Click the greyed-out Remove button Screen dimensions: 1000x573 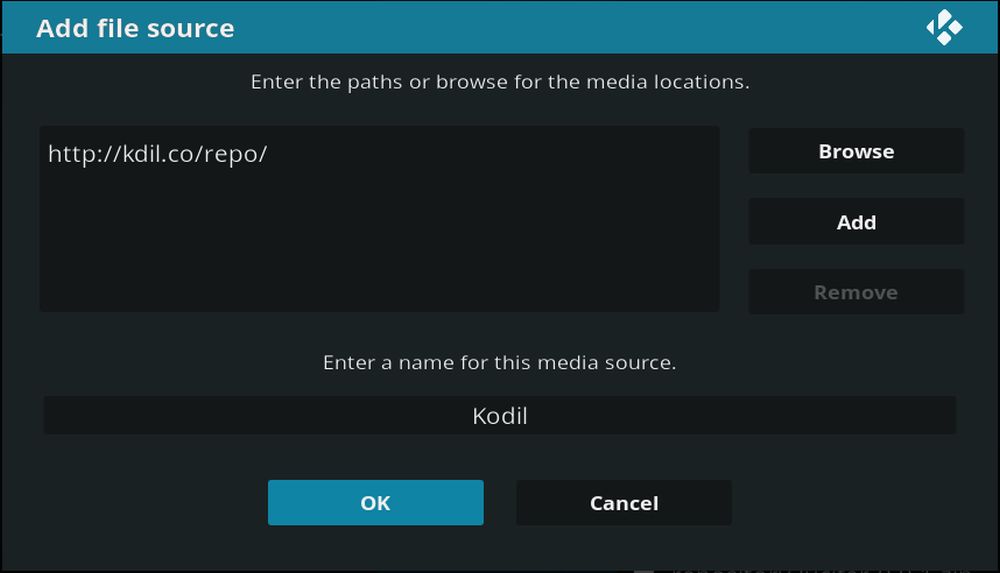click(856, 292)
